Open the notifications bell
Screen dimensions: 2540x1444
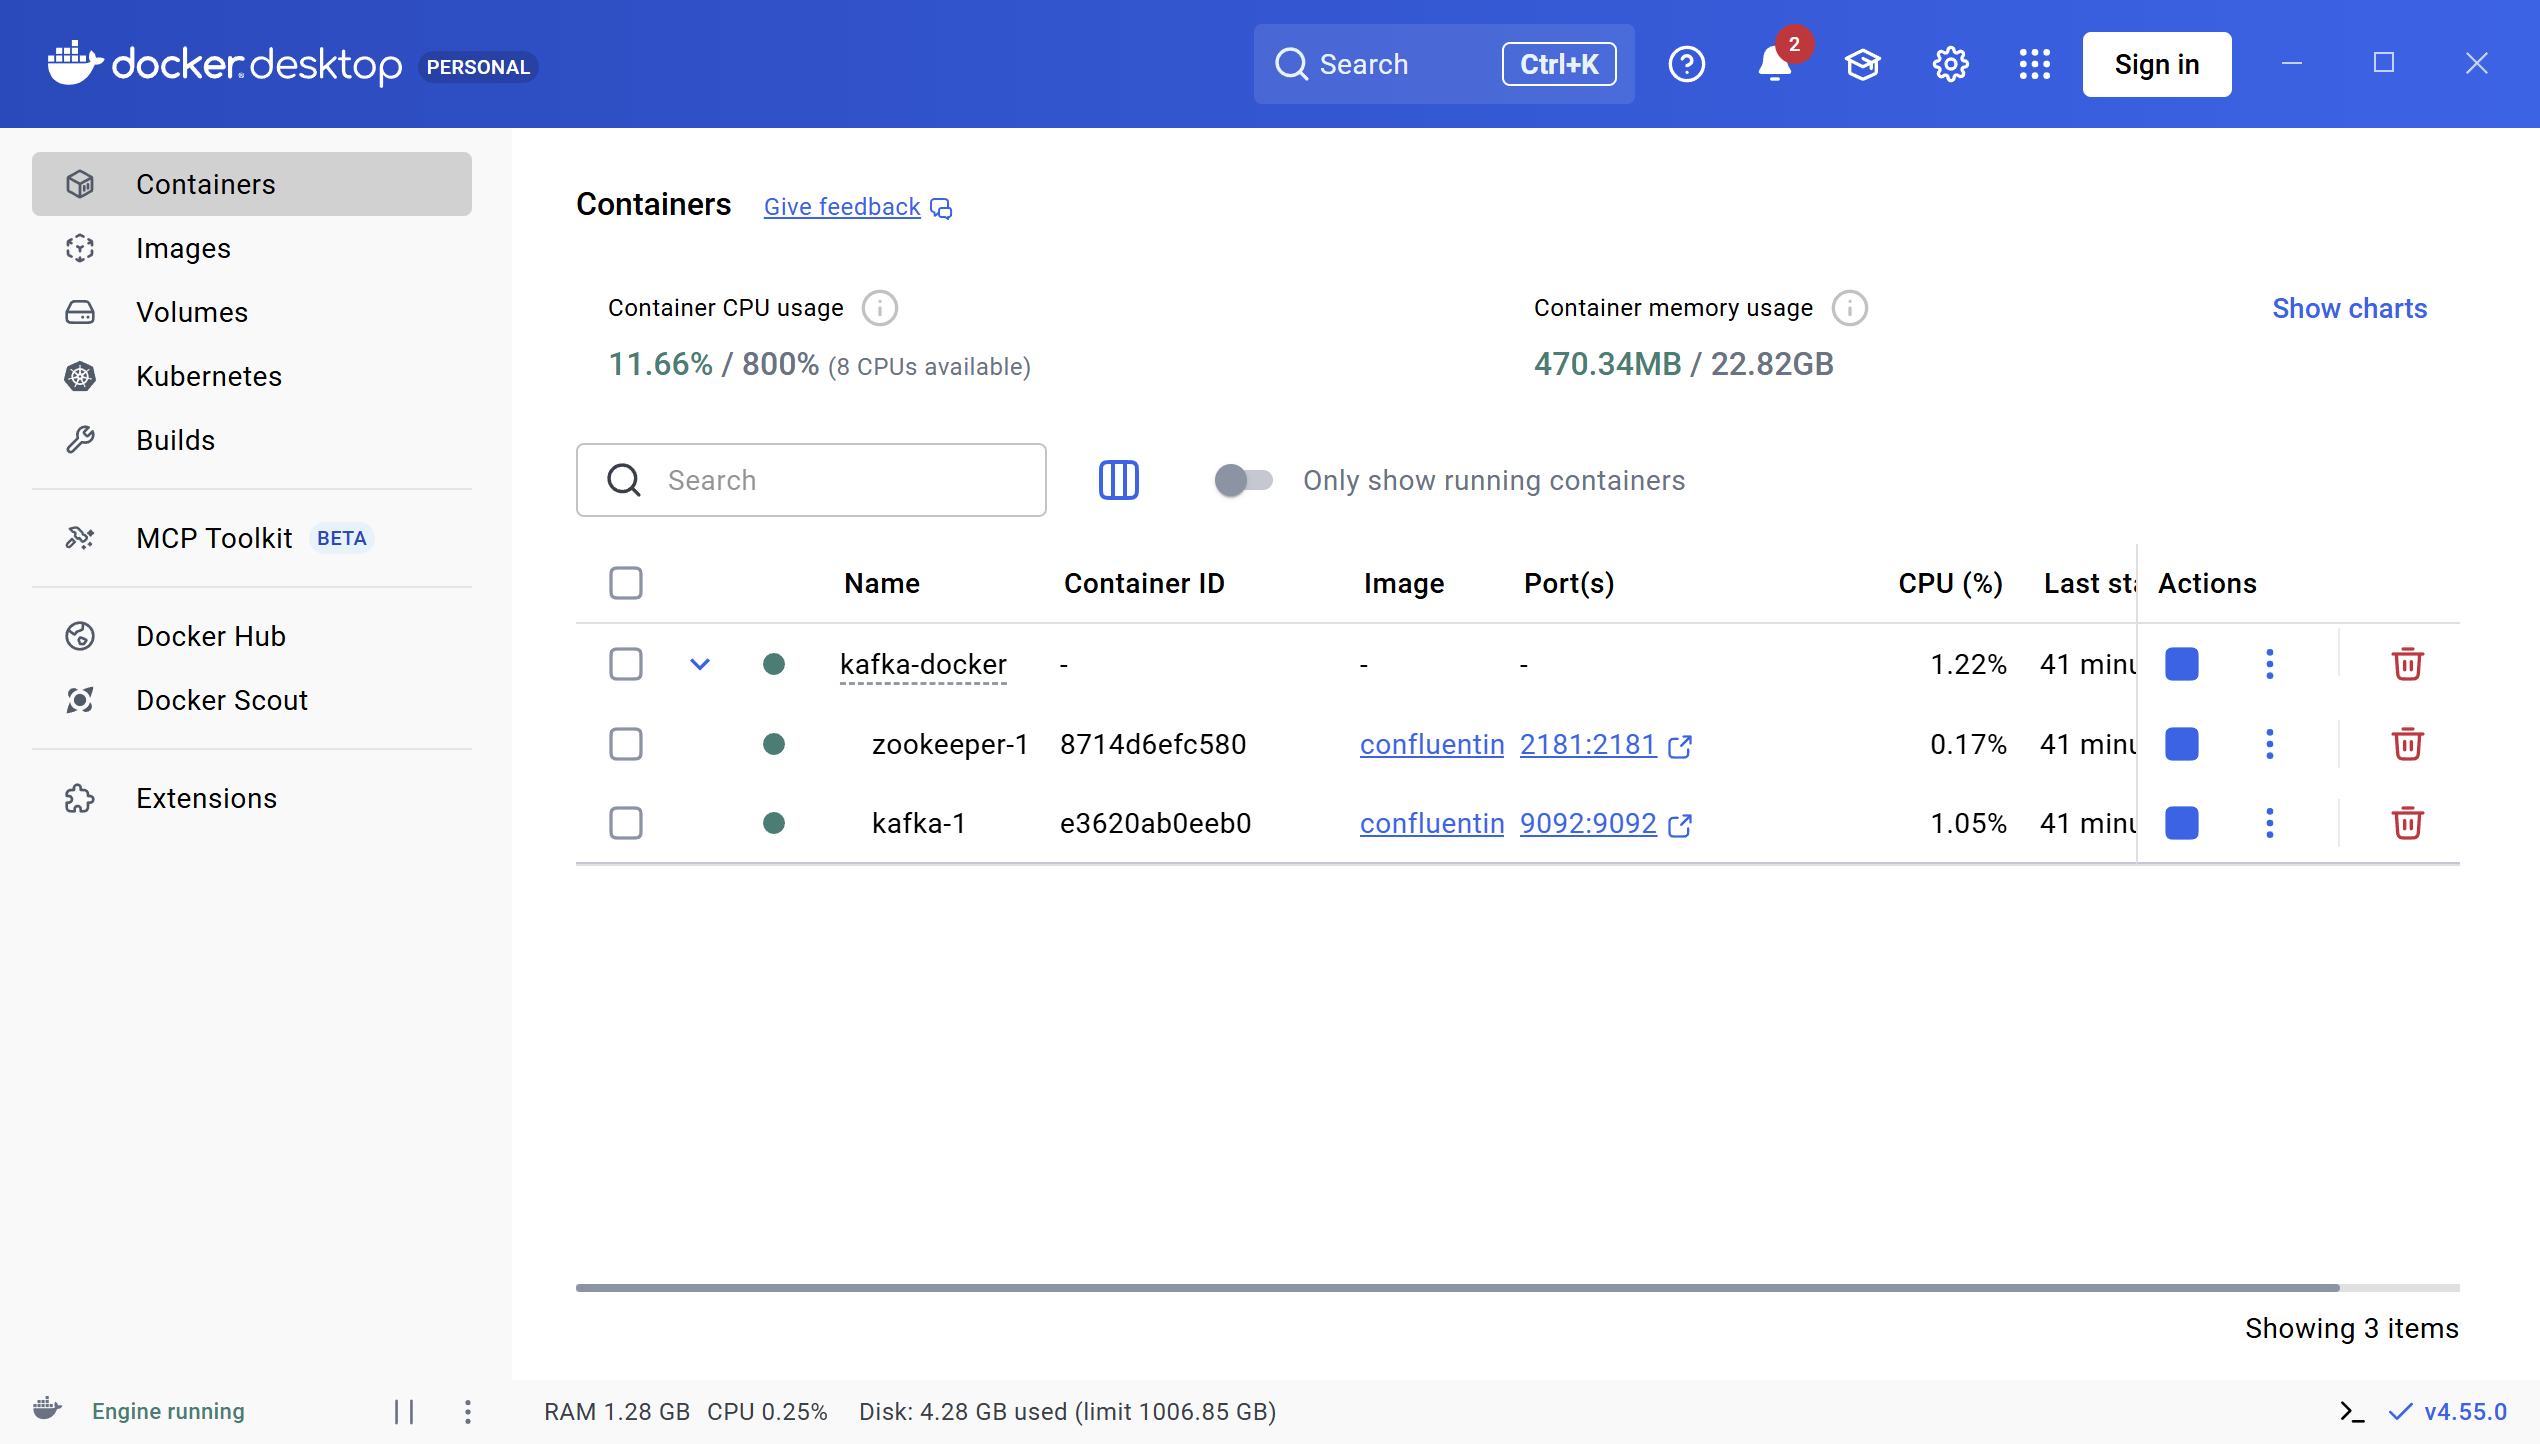[x=1774, y=64]
